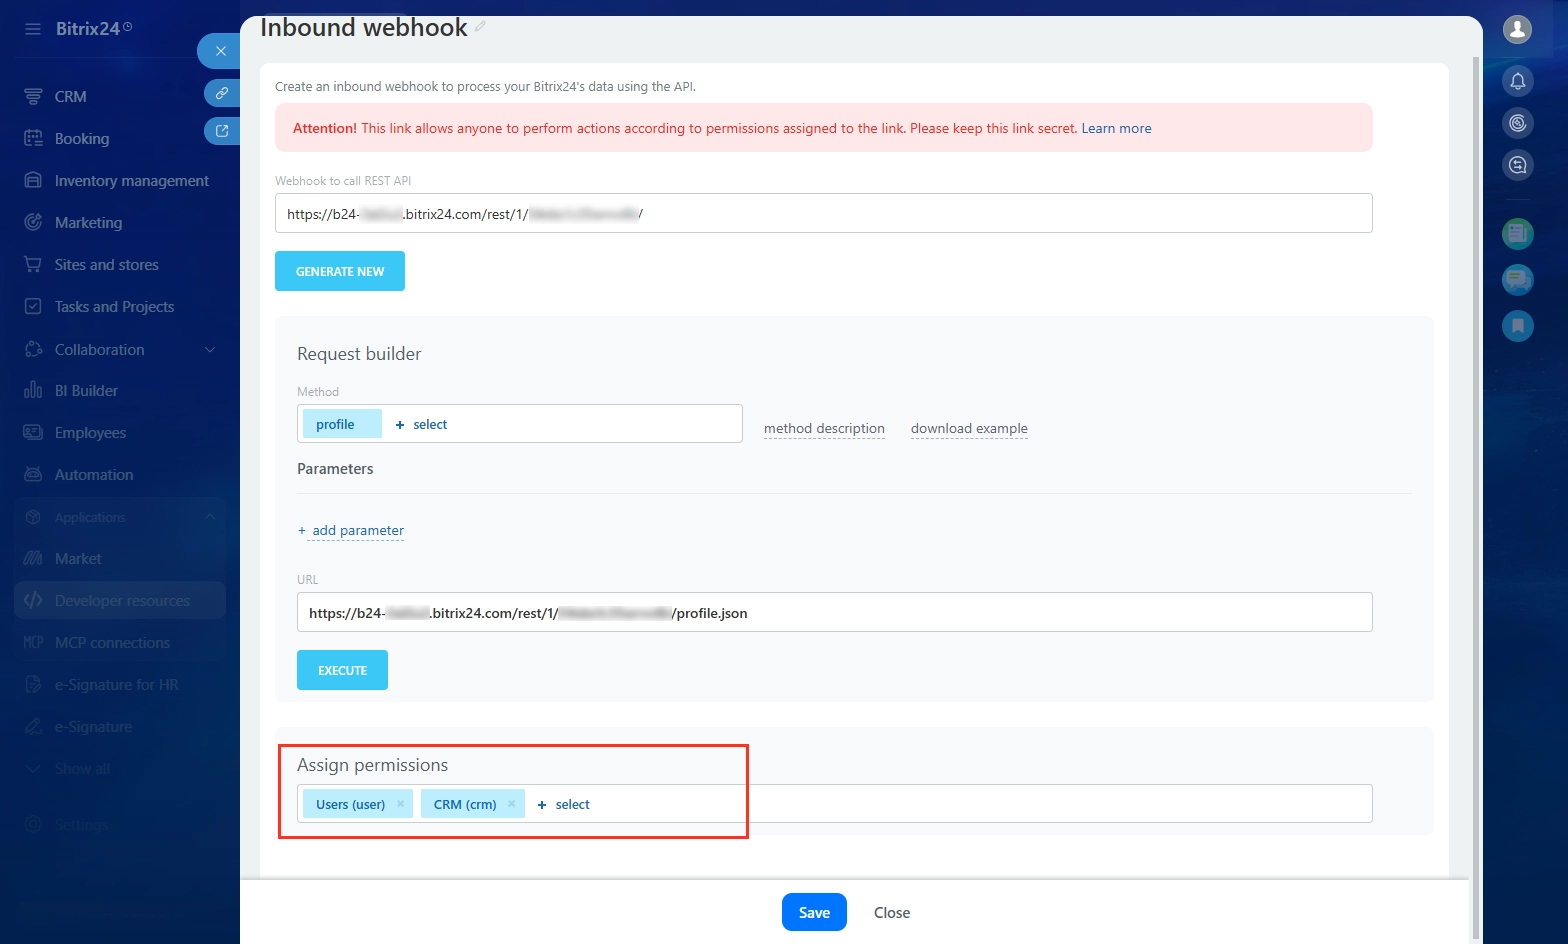Click the Booking calendar icon
The image size is (1568, 944).
click(x=33, y=138)
